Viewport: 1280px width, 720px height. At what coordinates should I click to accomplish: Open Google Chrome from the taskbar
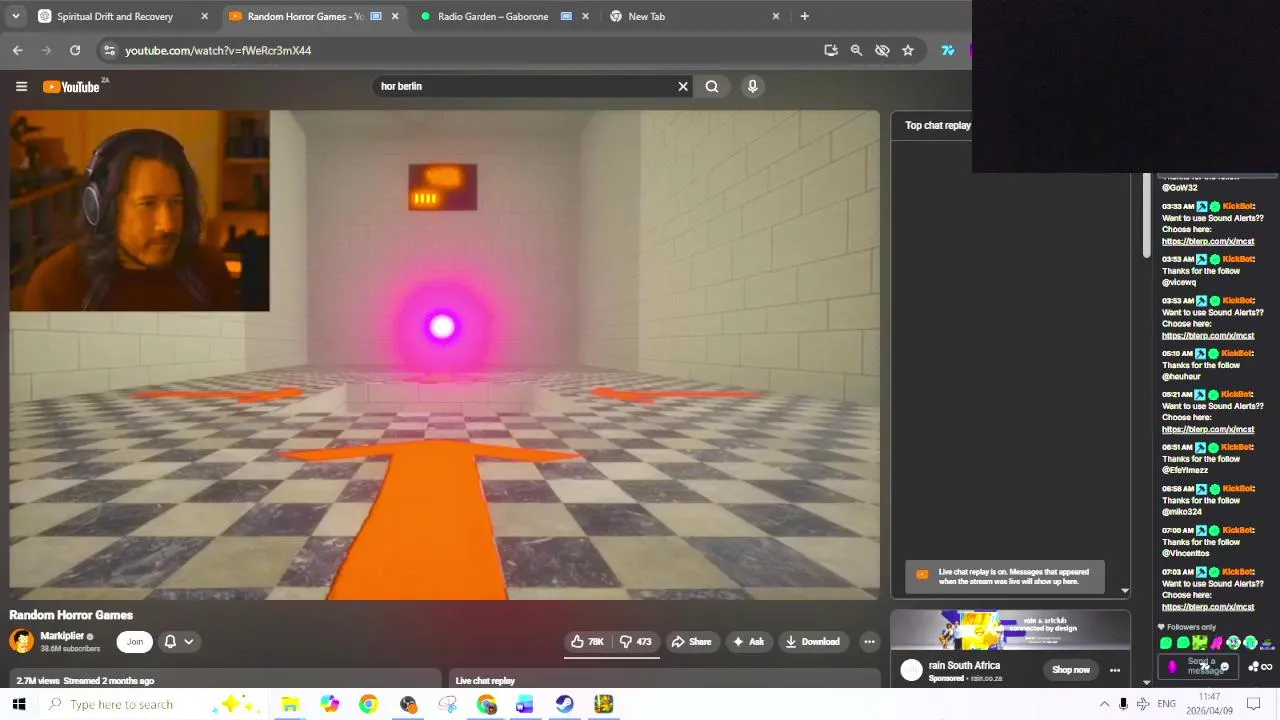click(x=368, y=704)
